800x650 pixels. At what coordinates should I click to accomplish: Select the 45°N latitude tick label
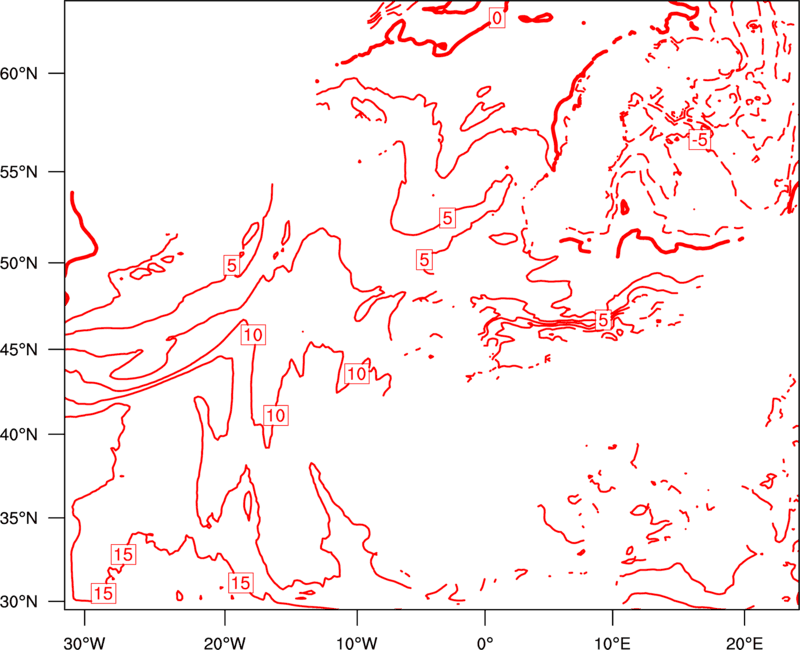tap(19, 349)
